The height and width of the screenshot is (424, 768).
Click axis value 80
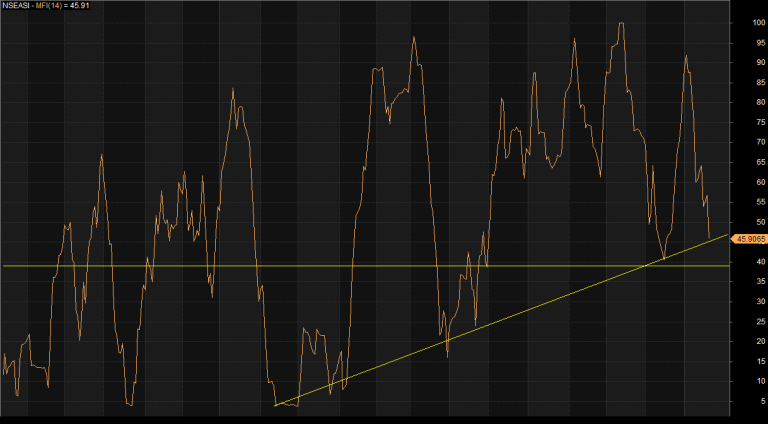761,102
